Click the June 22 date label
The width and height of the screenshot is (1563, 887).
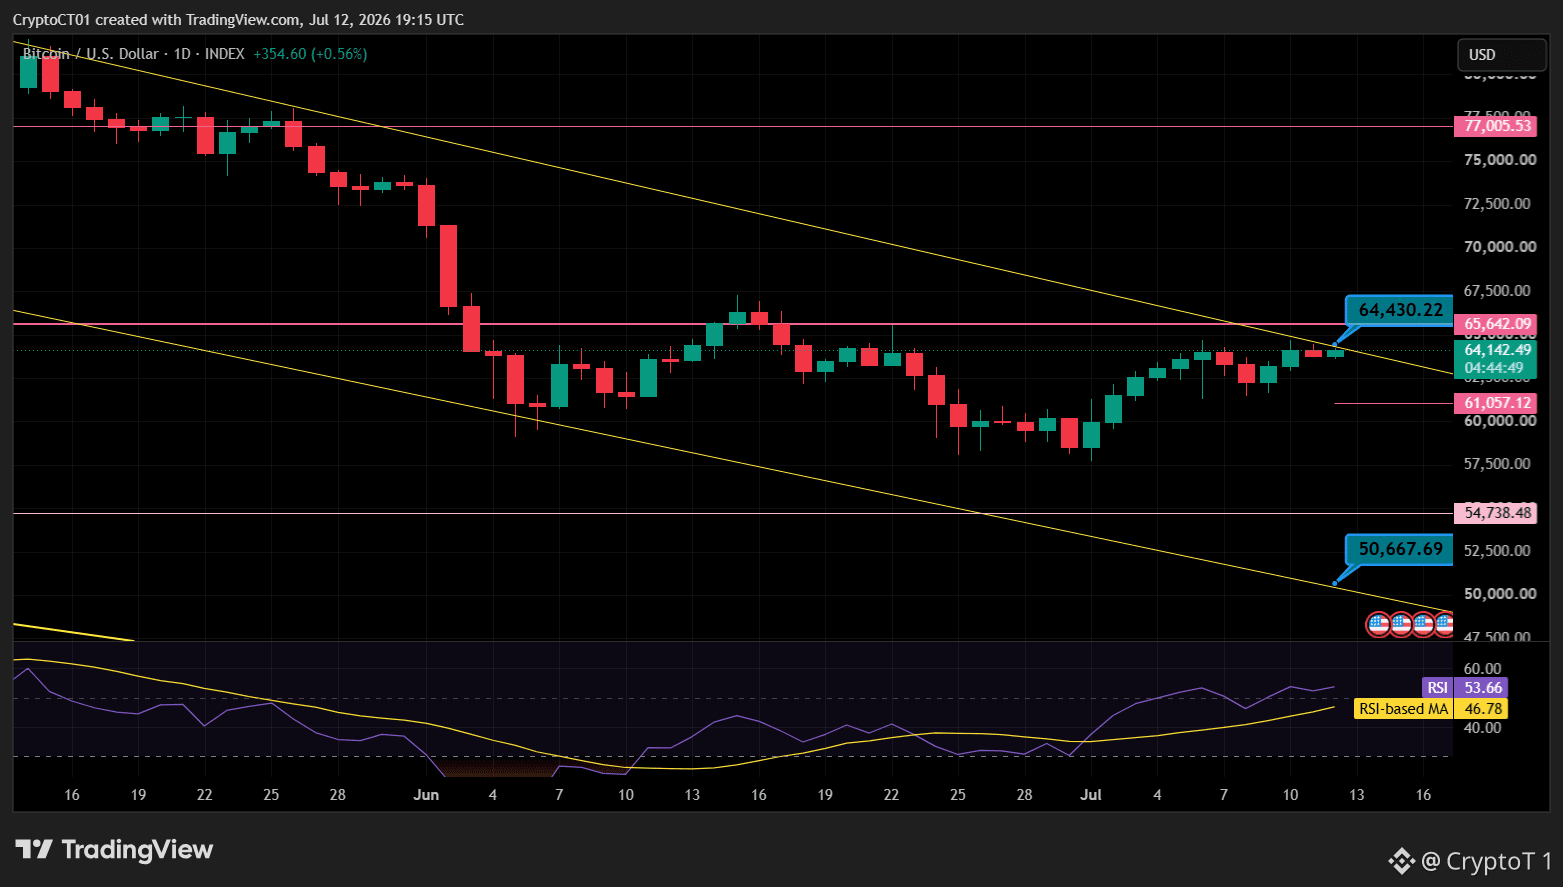pyautogui.click(x=891, y=795)
